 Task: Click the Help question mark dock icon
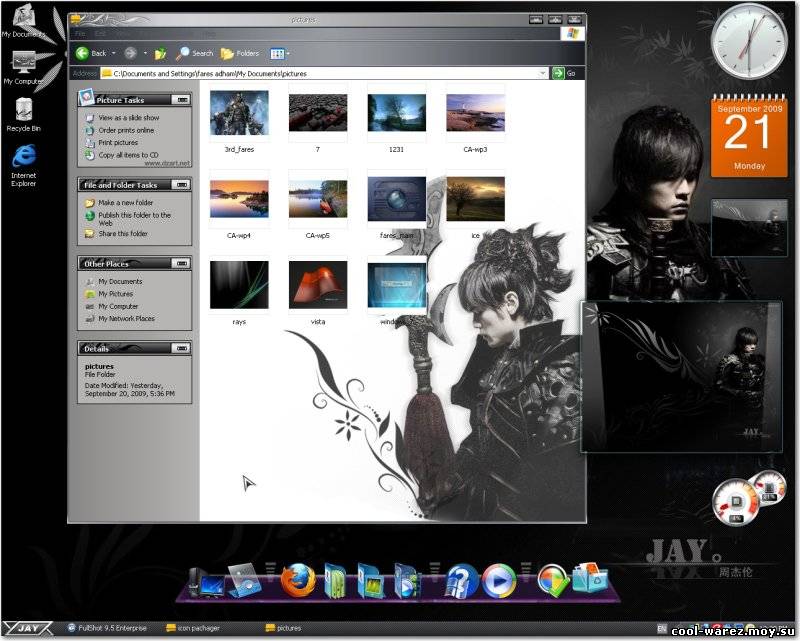(461, 581)
